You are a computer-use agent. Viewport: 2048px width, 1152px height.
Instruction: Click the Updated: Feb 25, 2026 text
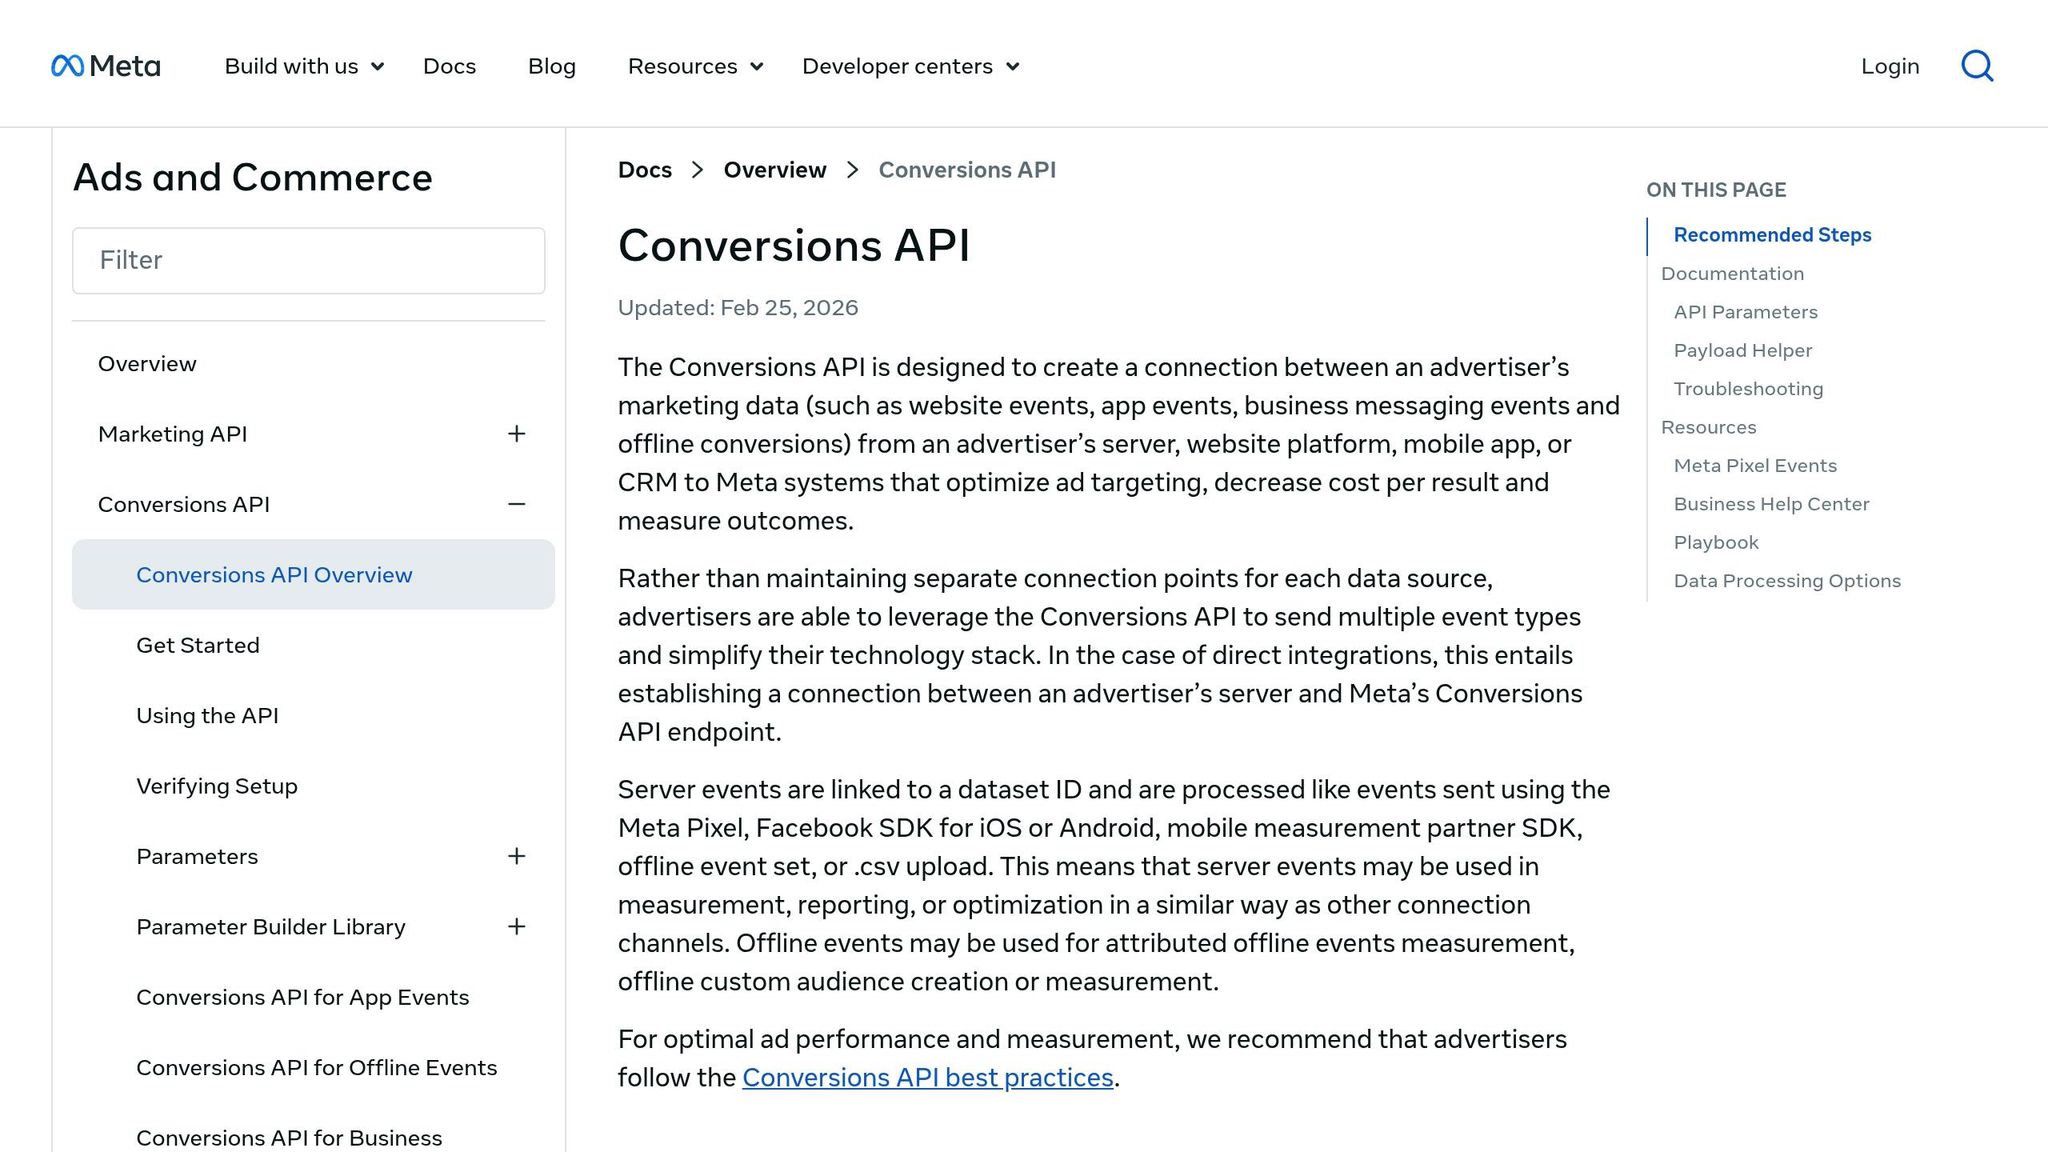point(738,308)
